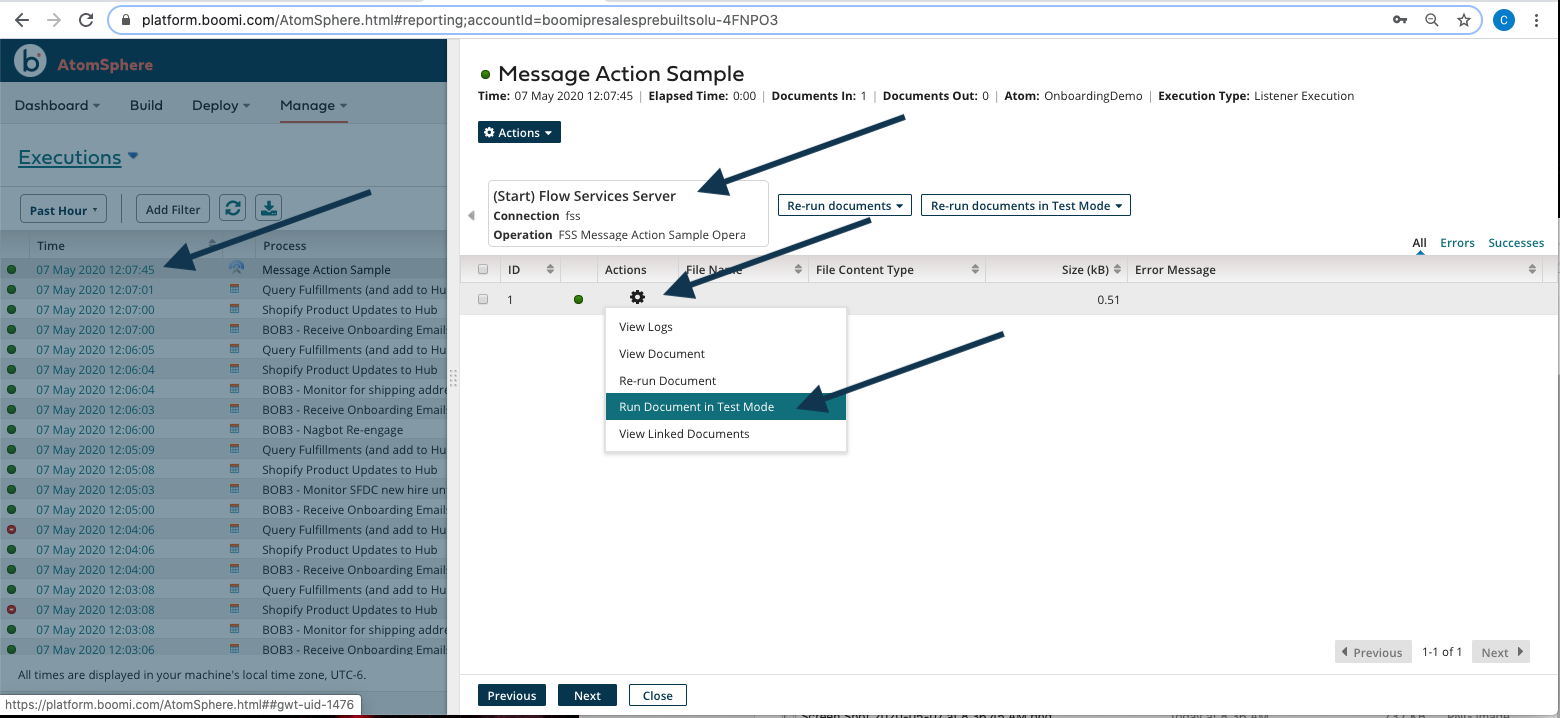
Task: Click process icon for 12:07:01 Query Fulfillments row
Action: click(x=236, y=289)
